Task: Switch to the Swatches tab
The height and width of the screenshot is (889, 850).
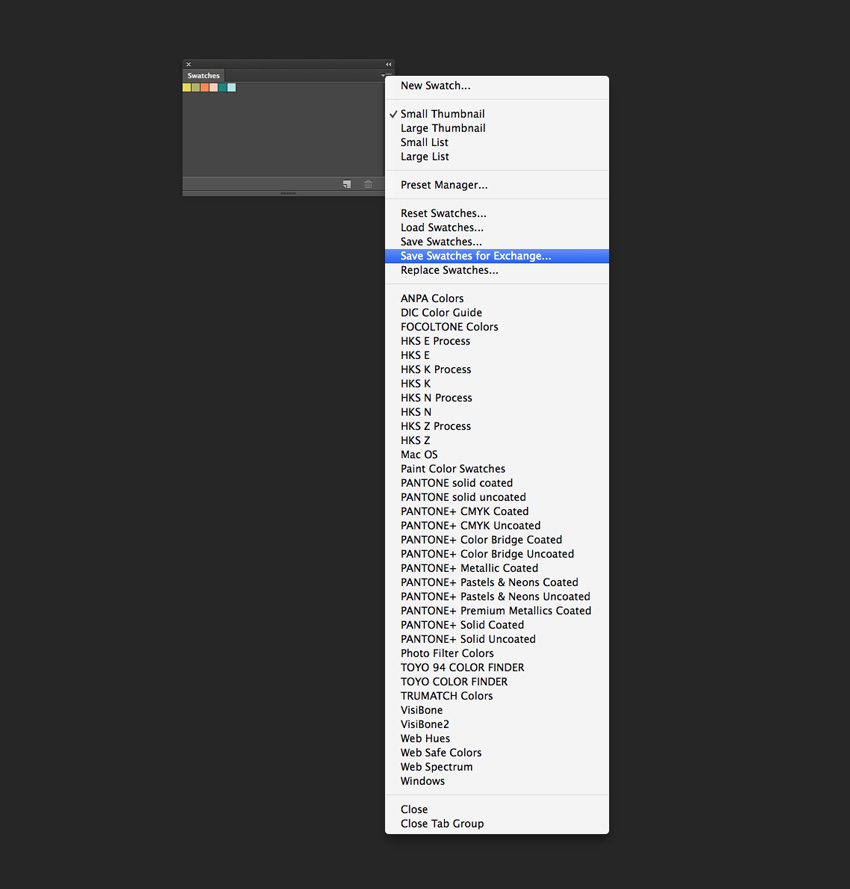Action: [204, 75]
